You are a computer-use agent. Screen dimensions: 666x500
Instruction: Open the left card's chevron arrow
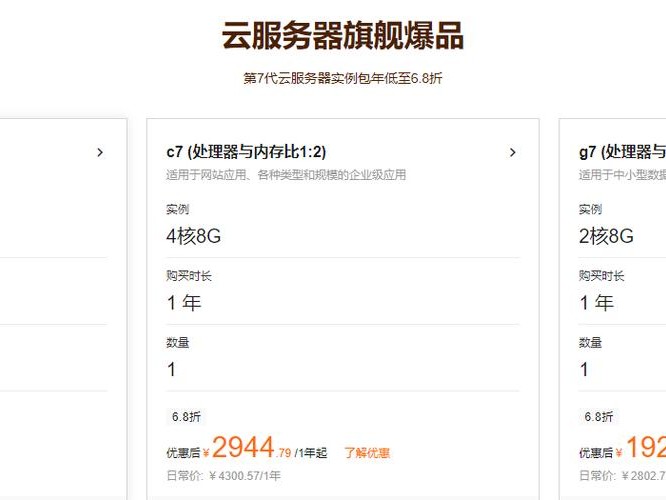coord(100,153)
